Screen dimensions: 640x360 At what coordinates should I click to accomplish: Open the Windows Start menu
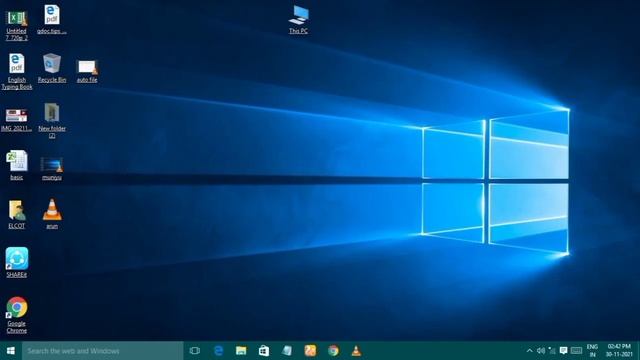tap(11, 351)
